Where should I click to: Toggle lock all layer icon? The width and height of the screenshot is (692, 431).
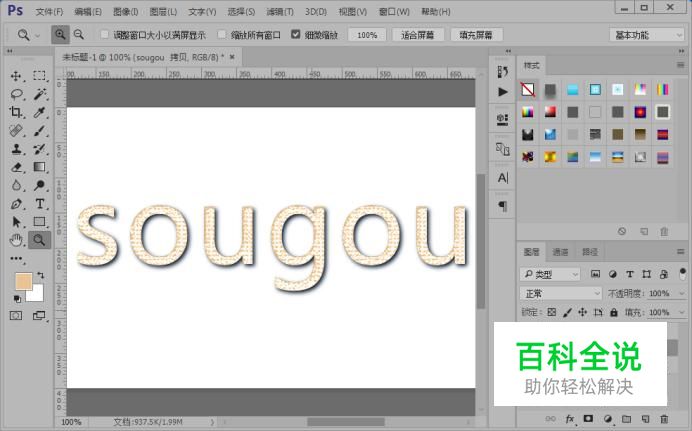[614, 312]
